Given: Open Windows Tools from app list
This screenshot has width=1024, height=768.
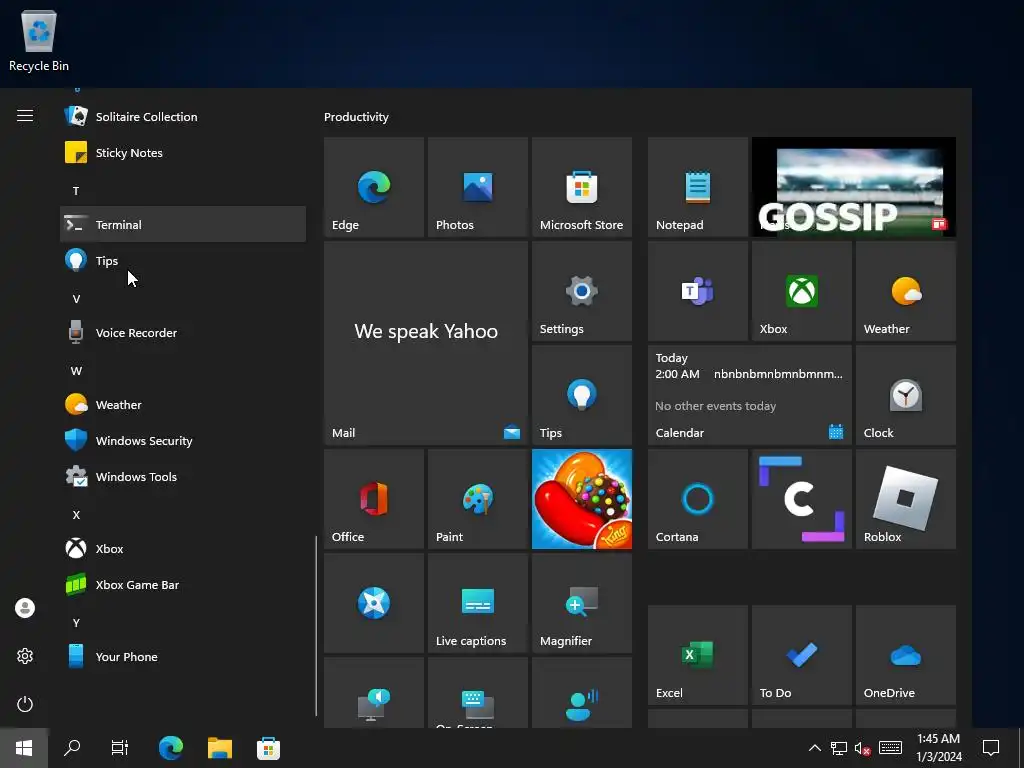Looking at the screenshot, I should coord(183,477).
